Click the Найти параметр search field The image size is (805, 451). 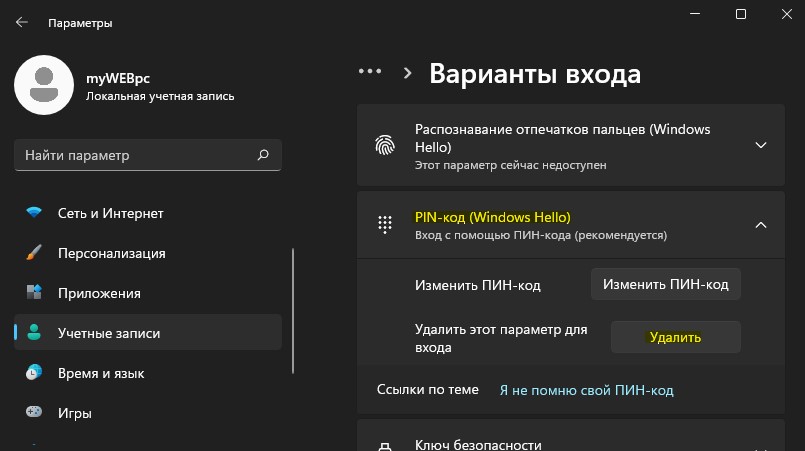pyautogui.click(x=148, y=155)
